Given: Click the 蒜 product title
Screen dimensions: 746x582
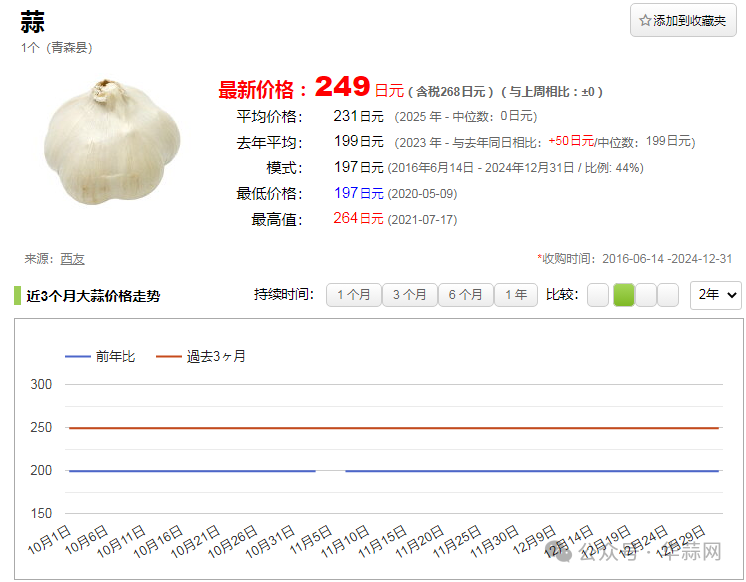Looking at the screenshot, I should (32, 21).
